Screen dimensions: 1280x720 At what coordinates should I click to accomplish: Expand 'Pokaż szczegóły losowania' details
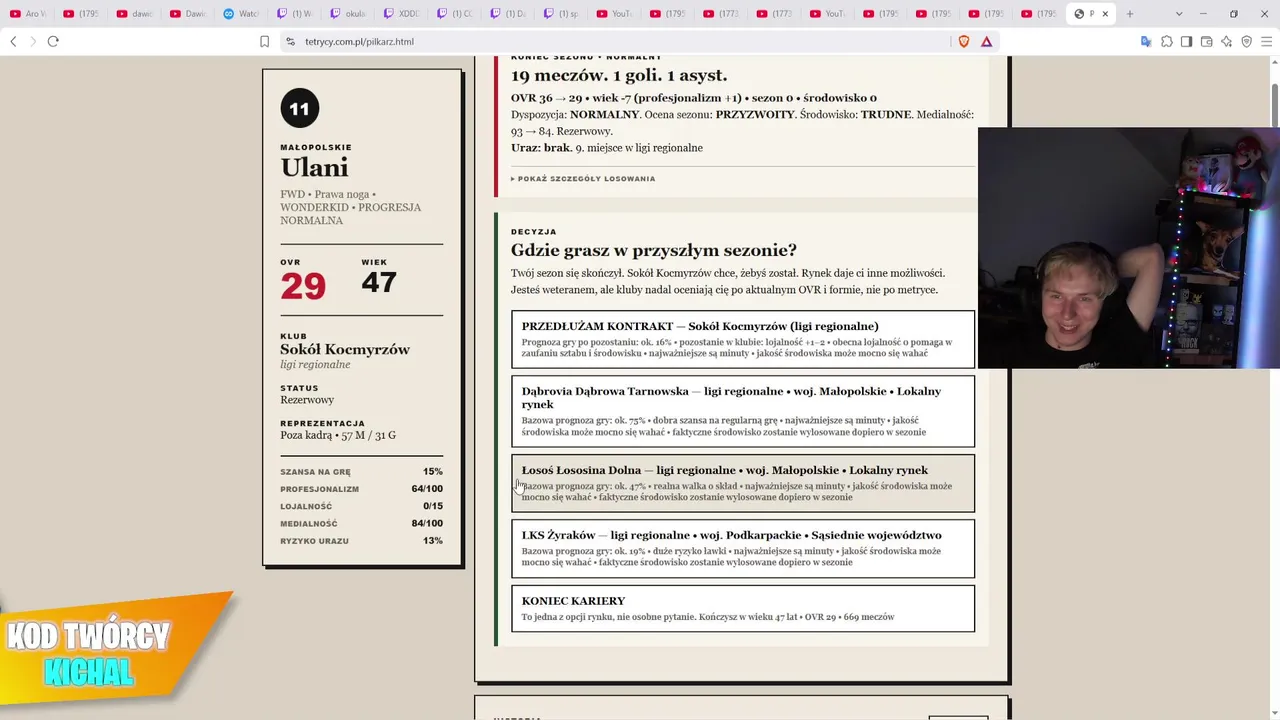583,179
